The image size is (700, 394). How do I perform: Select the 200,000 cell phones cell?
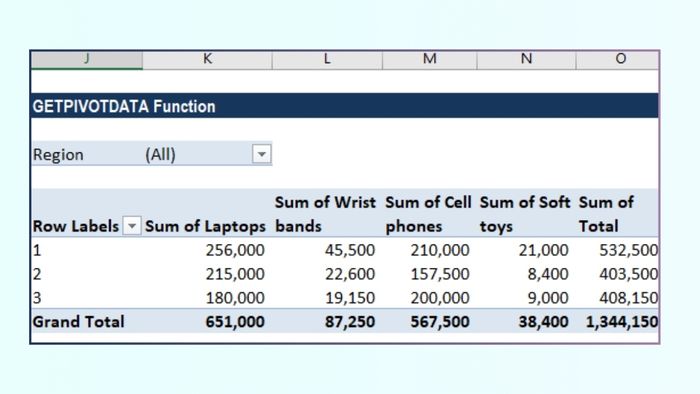pos(429,297)
